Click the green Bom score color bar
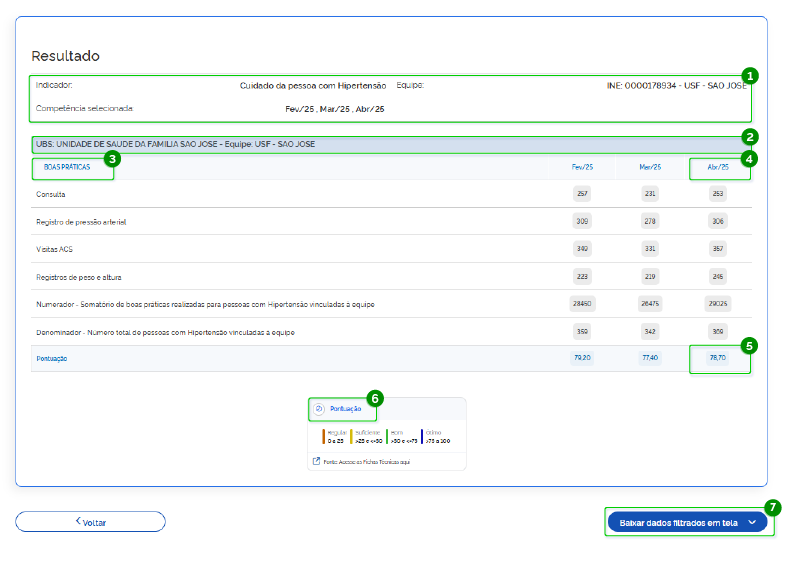787x563 pixels. pos(387,435)
